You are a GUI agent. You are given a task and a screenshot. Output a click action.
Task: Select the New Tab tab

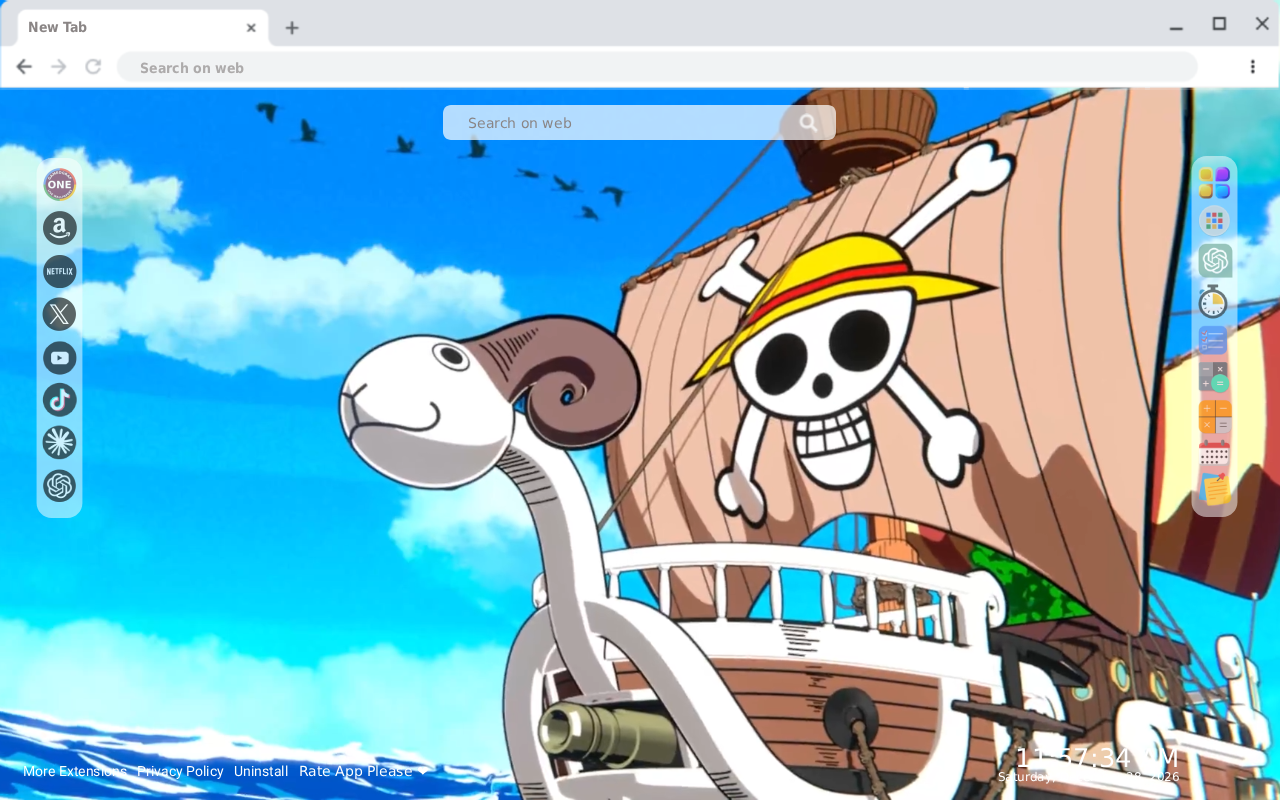[x=142, y=28]
